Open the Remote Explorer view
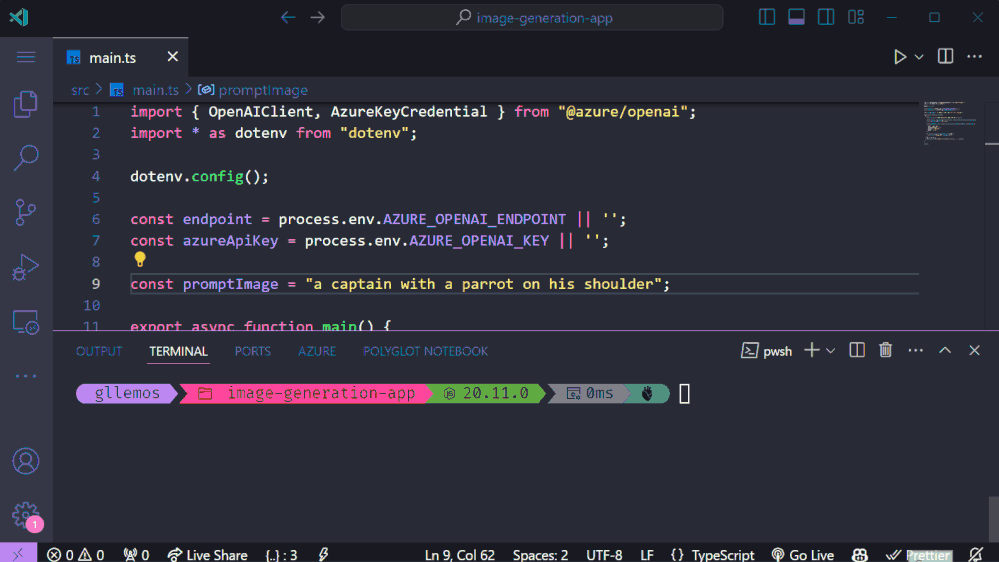 26,322
